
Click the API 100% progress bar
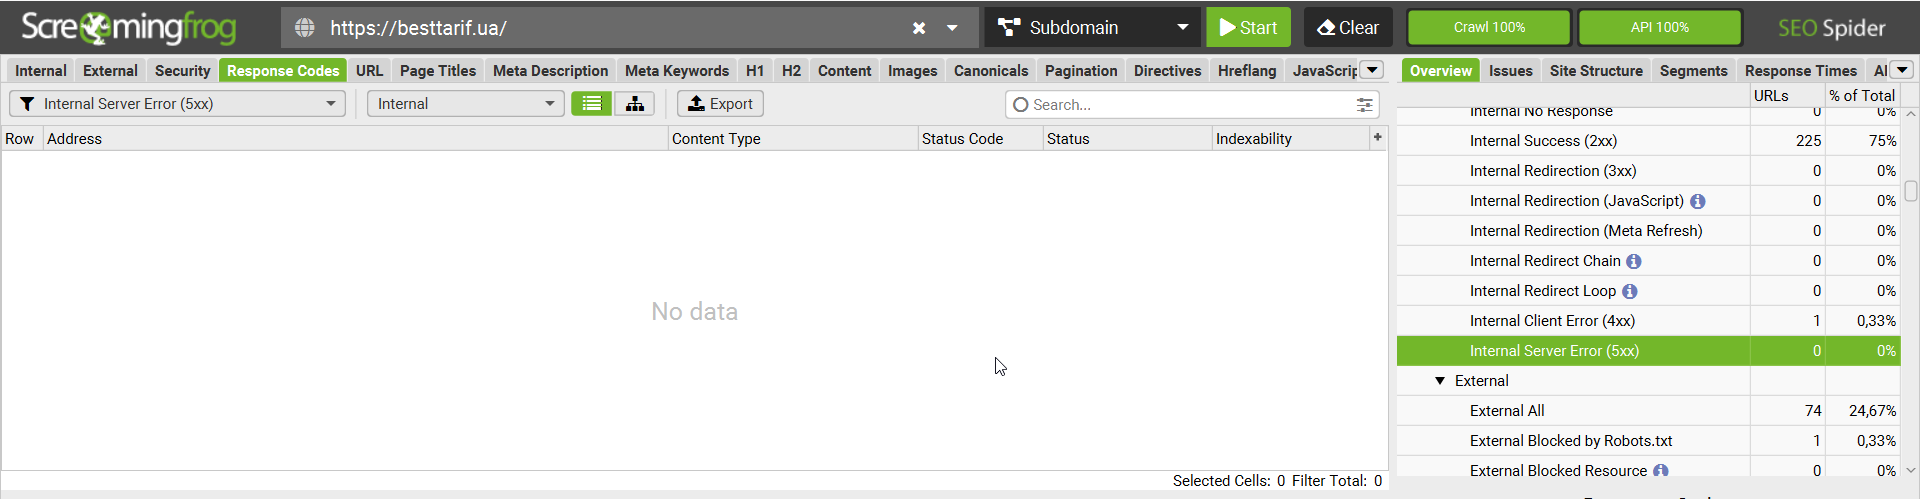1660,28
